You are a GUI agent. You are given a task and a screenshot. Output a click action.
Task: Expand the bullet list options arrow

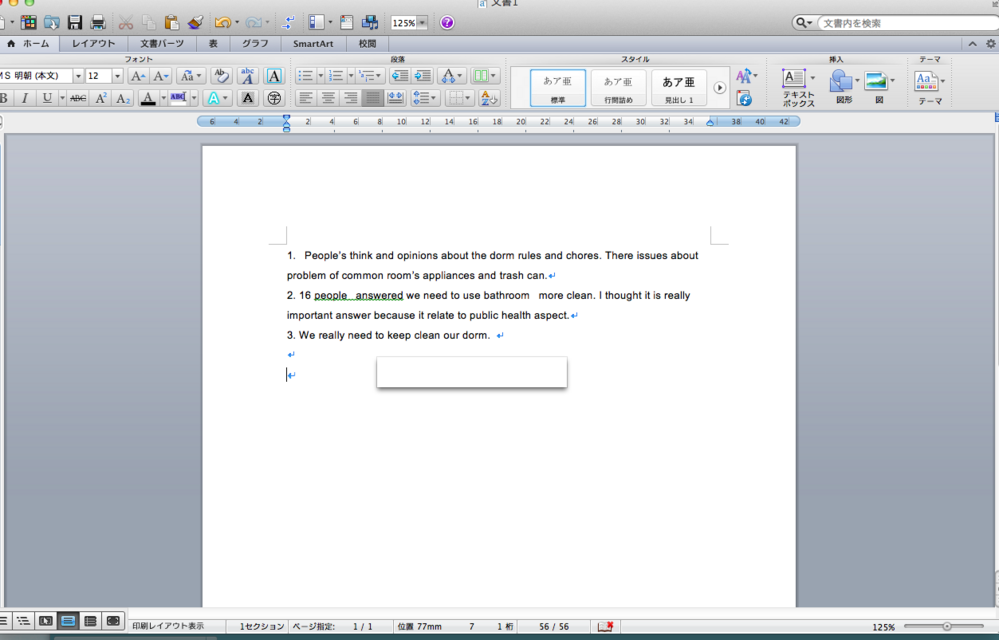coord(320,76)
